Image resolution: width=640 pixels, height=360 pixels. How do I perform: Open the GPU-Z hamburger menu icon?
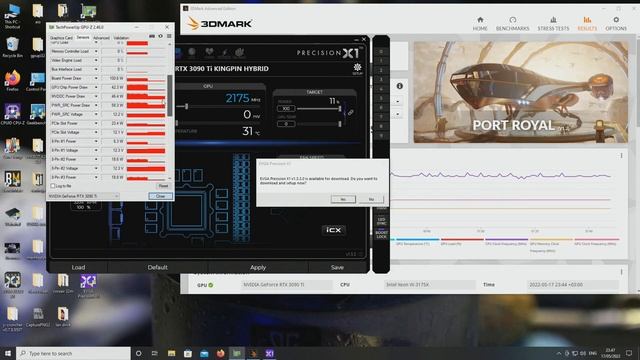point(169,36)
